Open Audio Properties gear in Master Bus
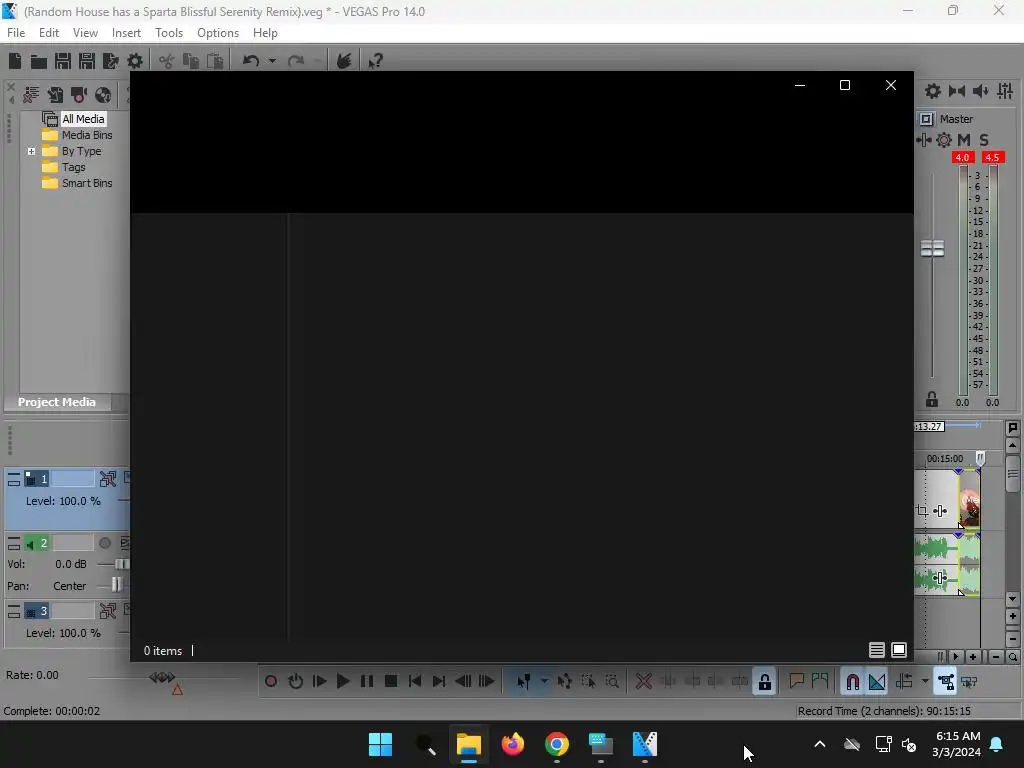Screen dimensions: 1024x768 pyautogui.click(x=933, y=91)
